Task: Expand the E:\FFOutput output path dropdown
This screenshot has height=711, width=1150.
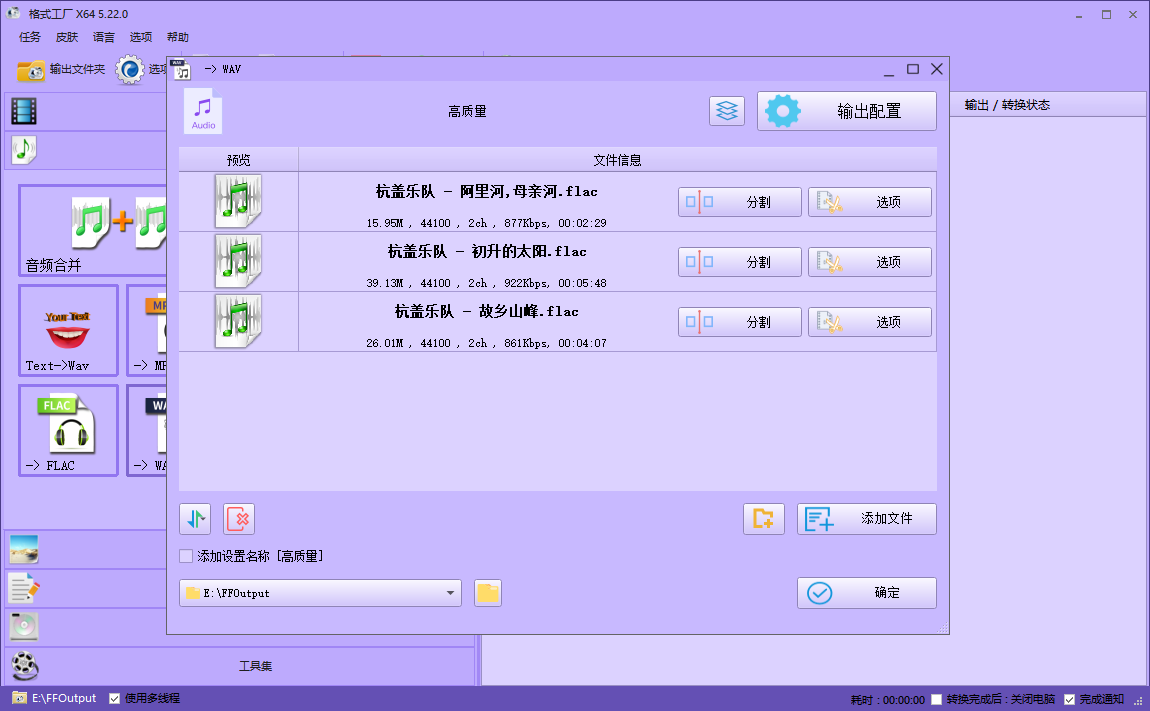Action: [450, 593]
